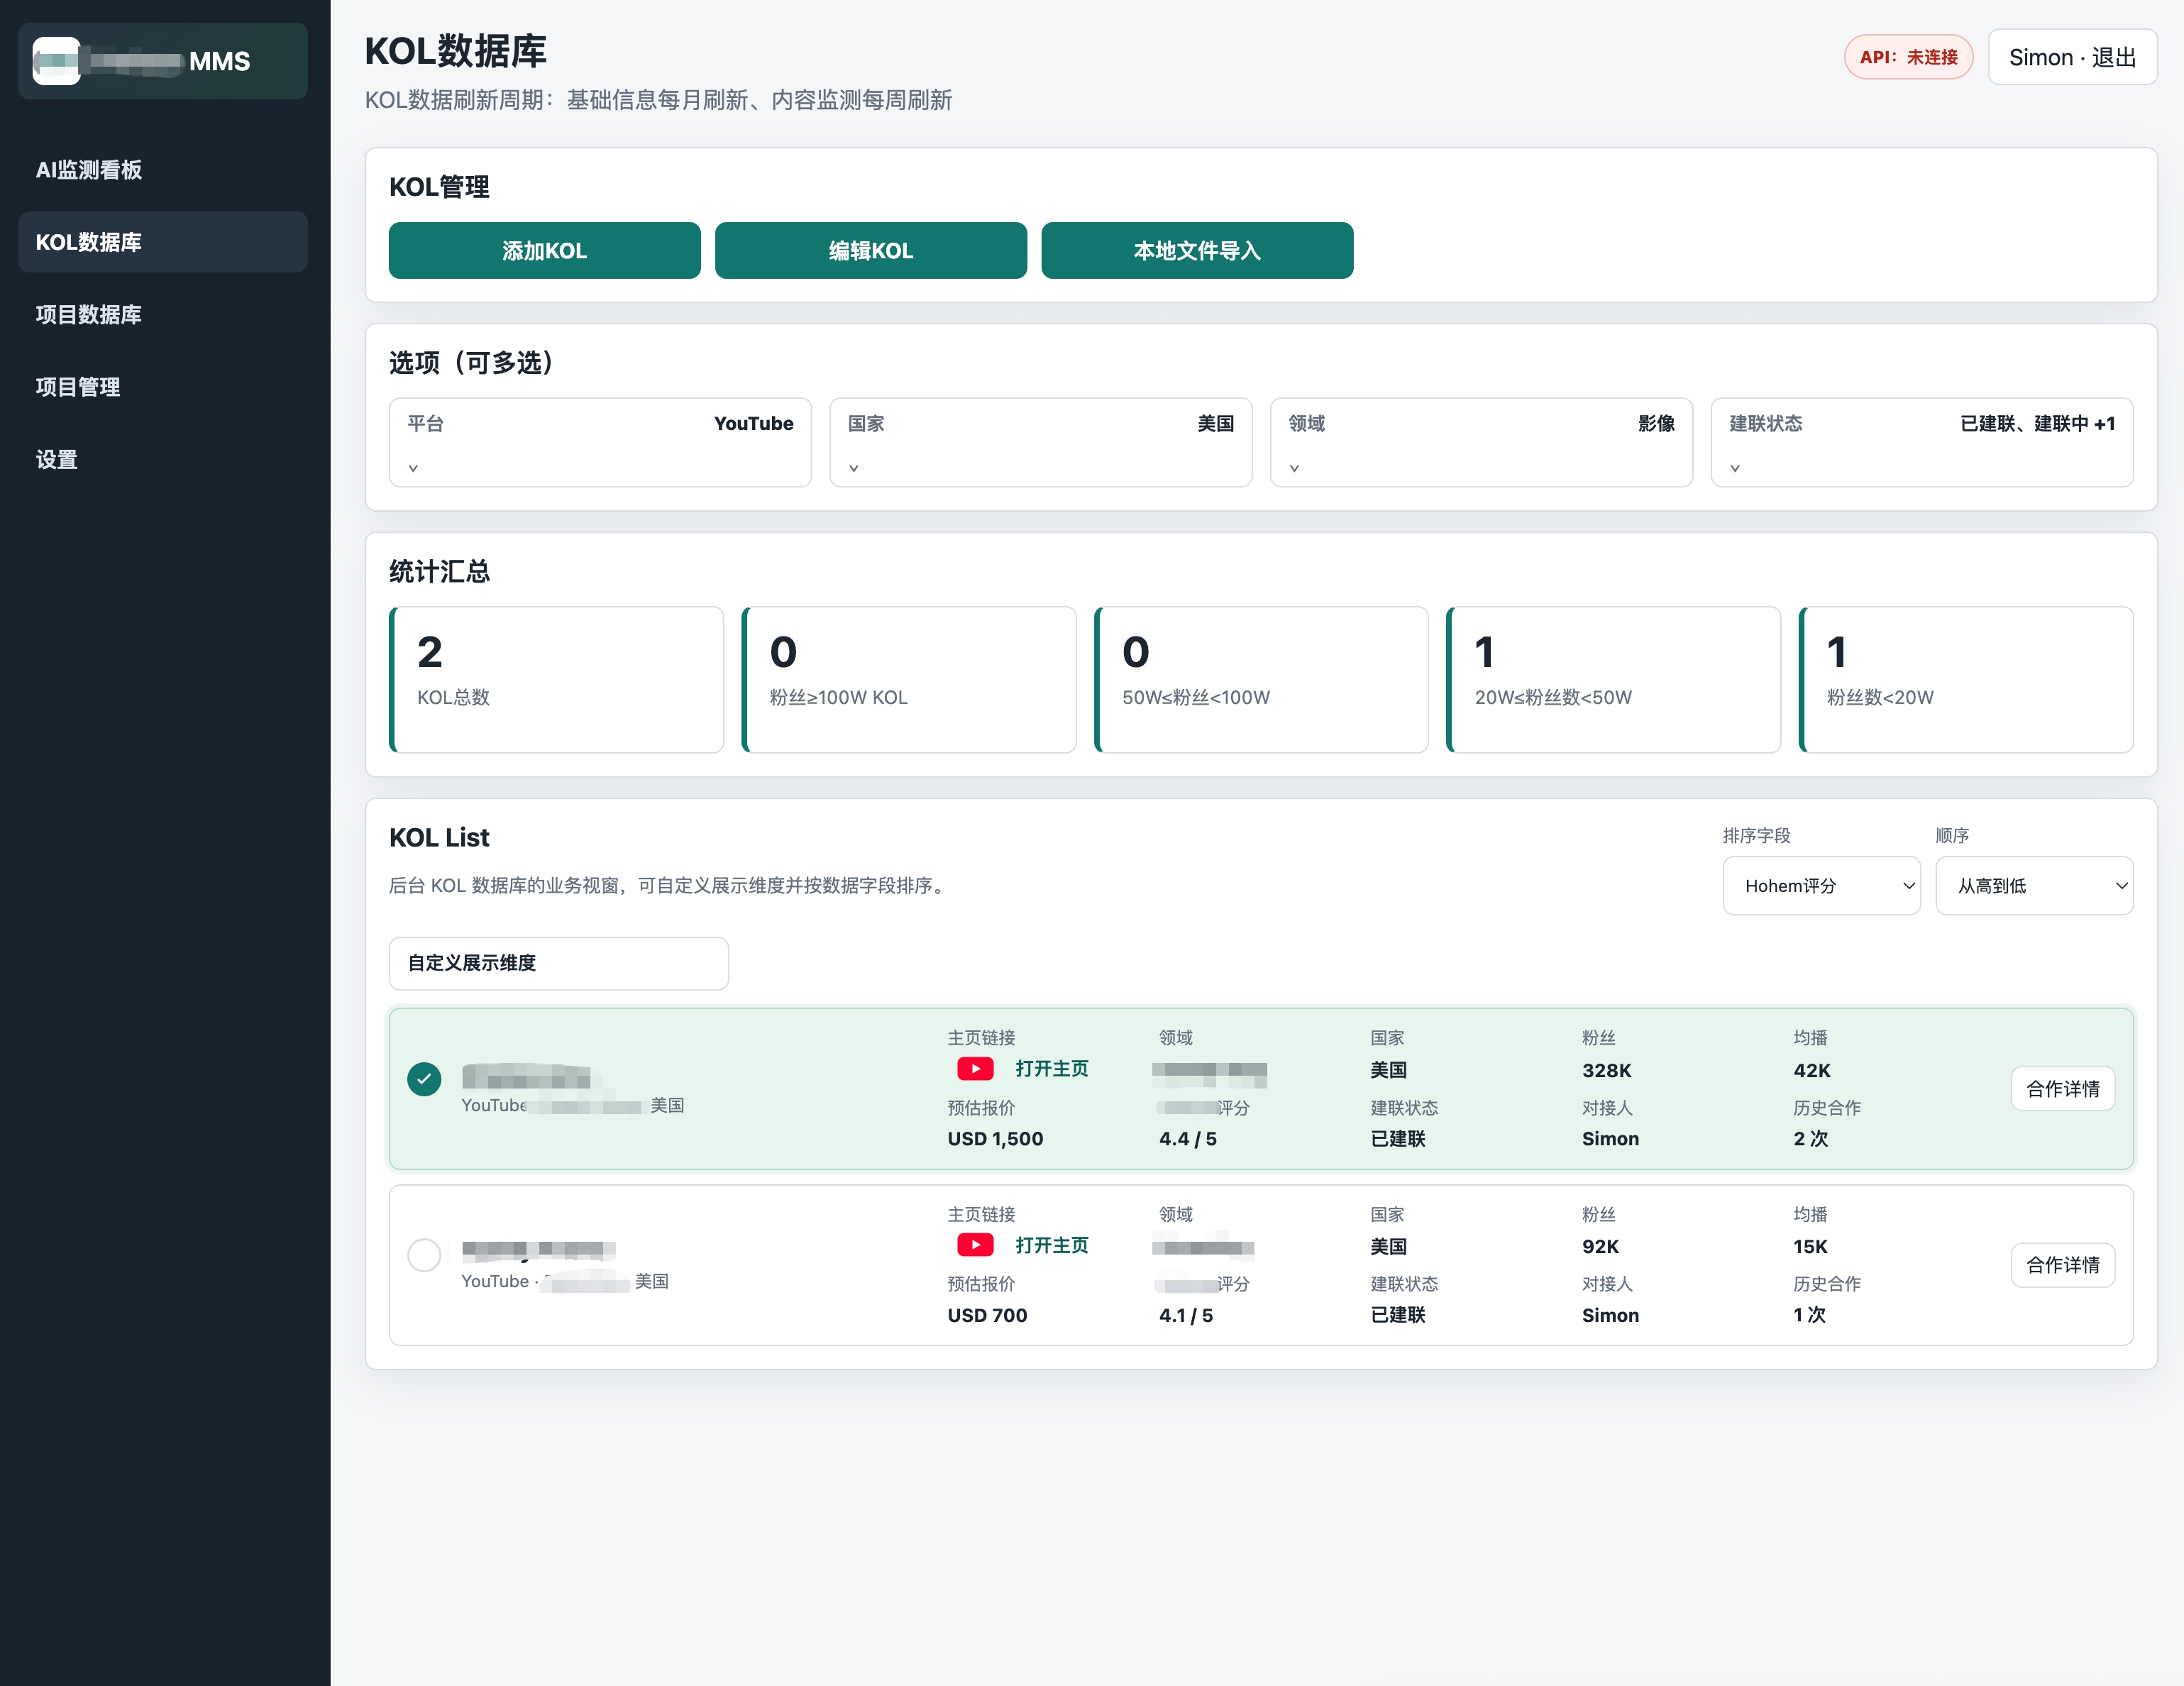Click the YouTube icon in the 328K row
2184x1686 pixels.
pyautogui.click(x=975, y=1069)
